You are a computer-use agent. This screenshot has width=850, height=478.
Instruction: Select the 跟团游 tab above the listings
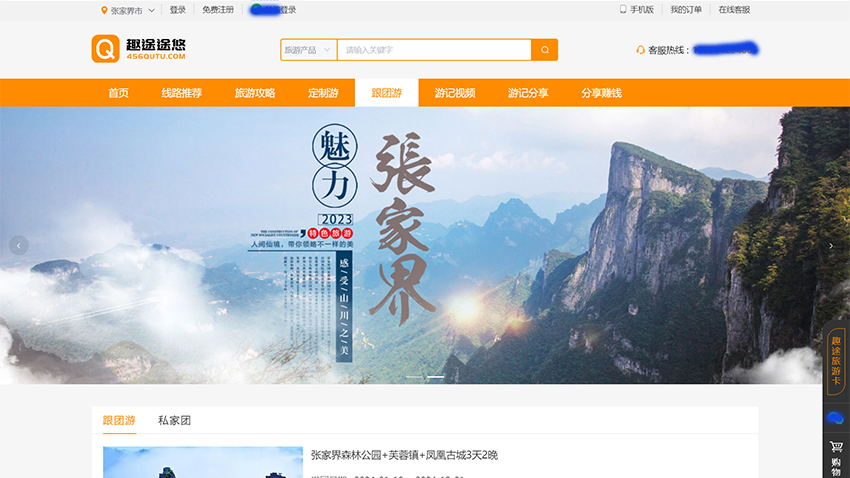(x=119, y=421)
